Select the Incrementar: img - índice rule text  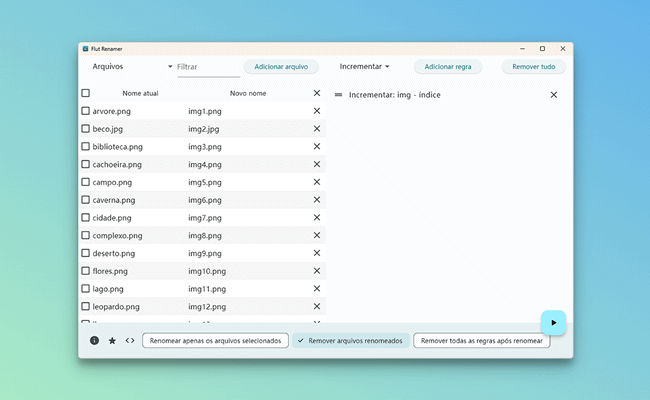click(x=395, y=95)
